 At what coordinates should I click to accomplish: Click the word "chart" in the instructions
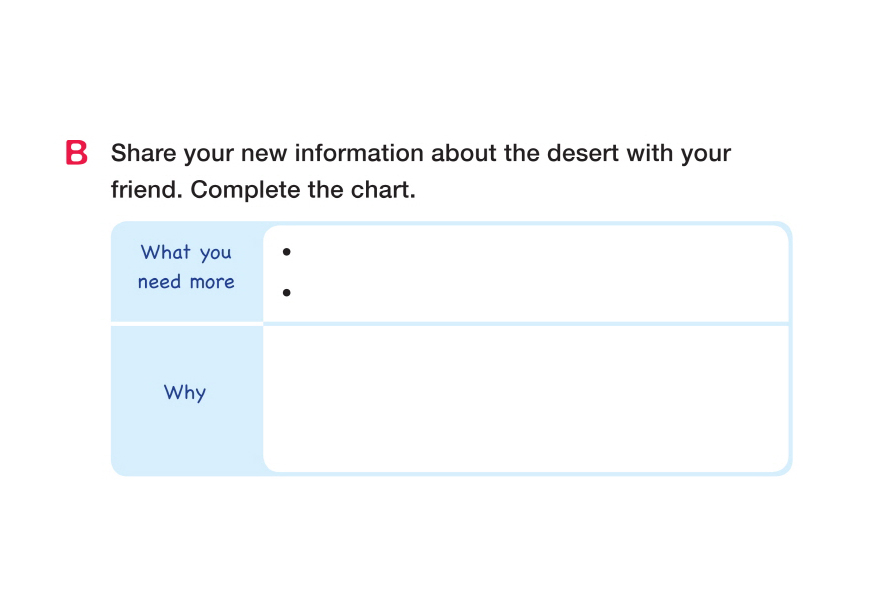click(x=381, y=189)
